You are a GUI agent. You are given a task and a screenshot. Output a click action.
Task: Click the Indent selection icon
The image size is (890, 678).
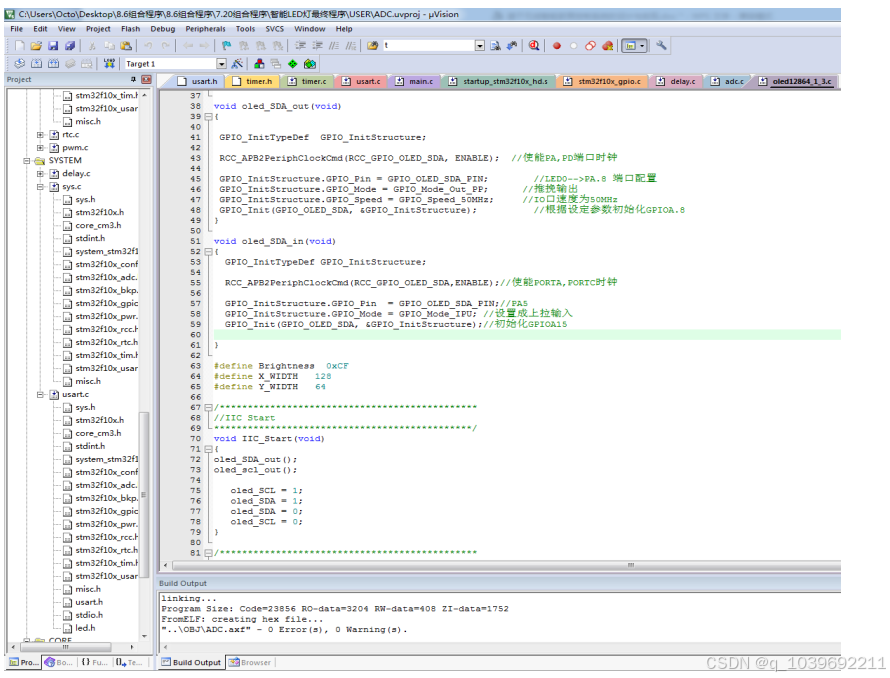pos(300,45)
